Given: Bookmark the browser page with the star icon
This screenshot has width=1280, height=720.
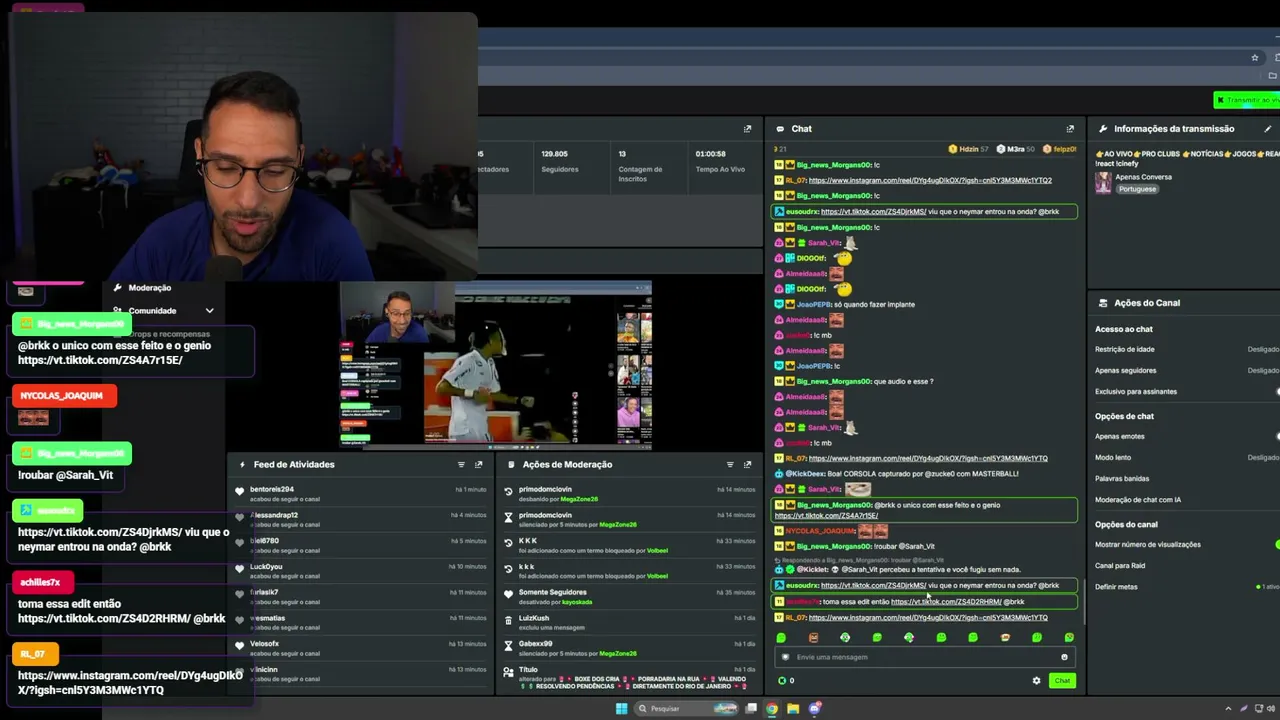Looking at the screenshot, I should pos(1255,58).
